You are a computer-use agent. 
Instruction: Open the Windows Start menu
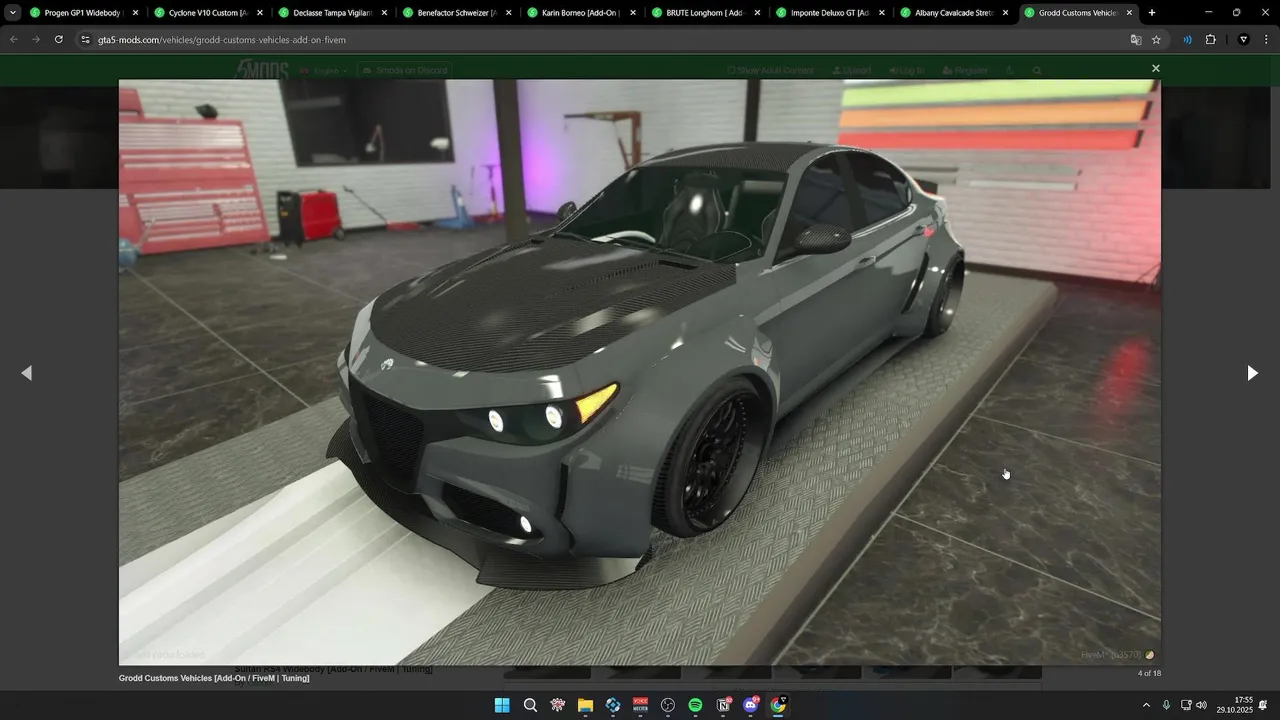click(x=502, y=705)
